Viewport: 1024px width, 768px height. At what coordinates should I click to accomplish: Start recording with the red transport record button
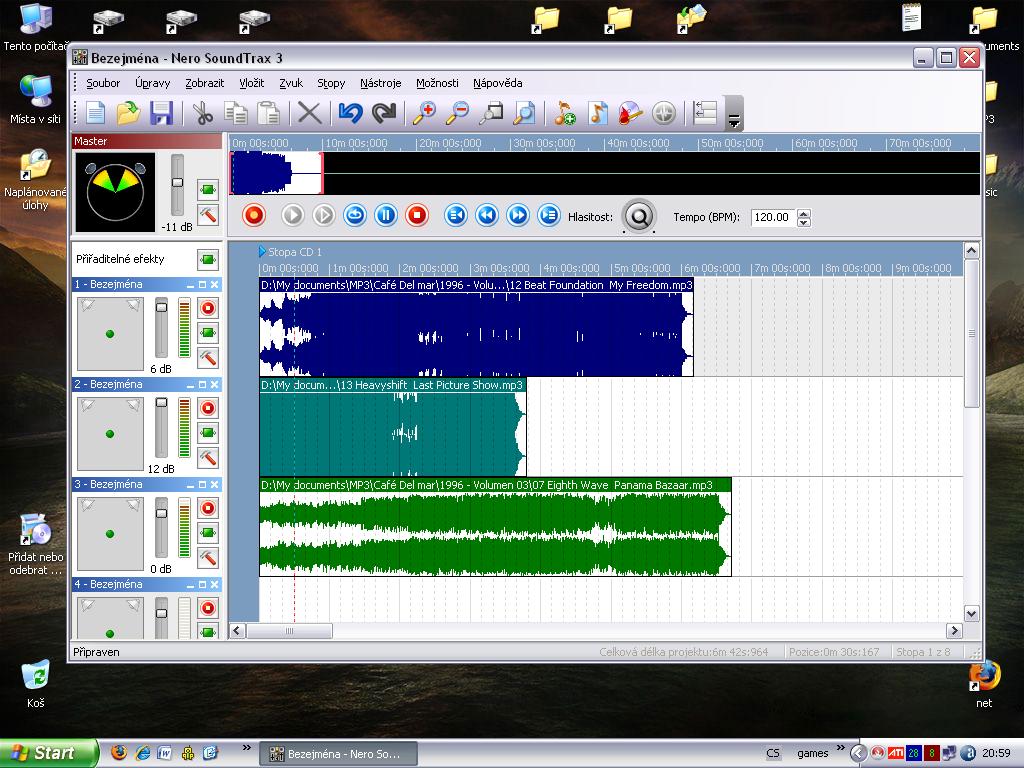pos(254,215)
